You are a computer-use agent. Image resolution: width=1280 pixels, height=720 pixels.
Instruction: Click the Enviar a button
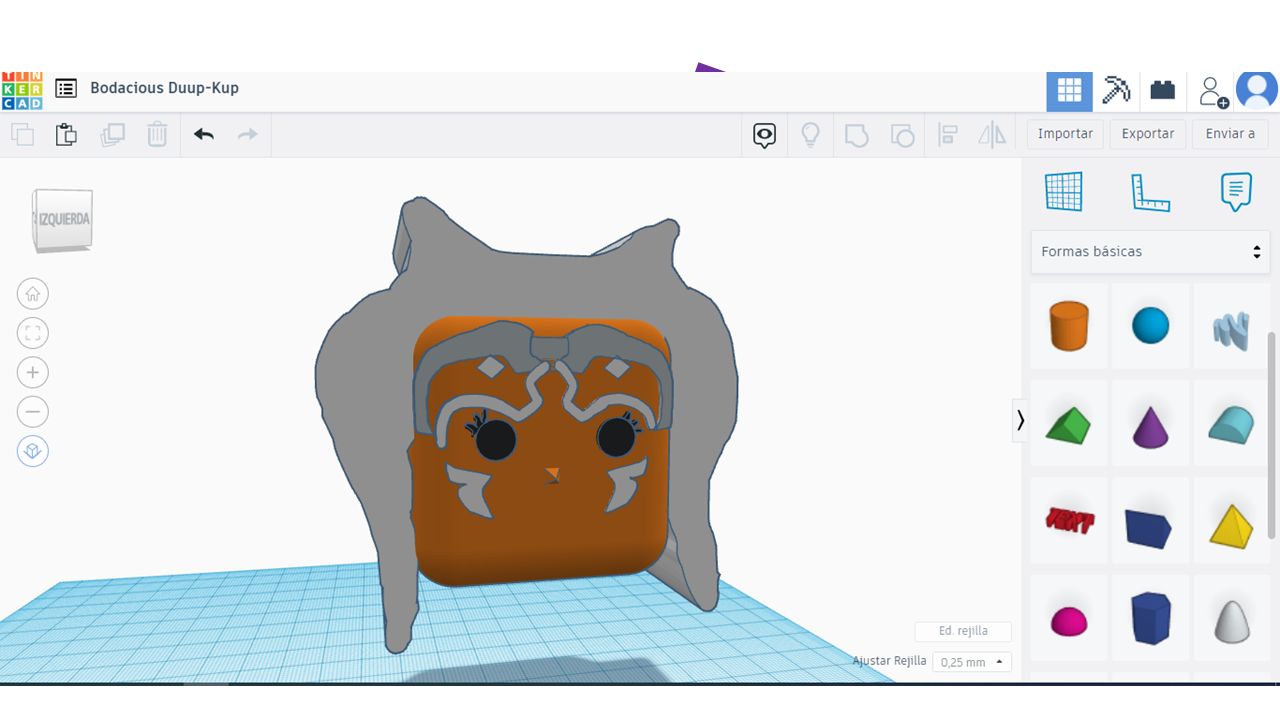point(1230,134)
